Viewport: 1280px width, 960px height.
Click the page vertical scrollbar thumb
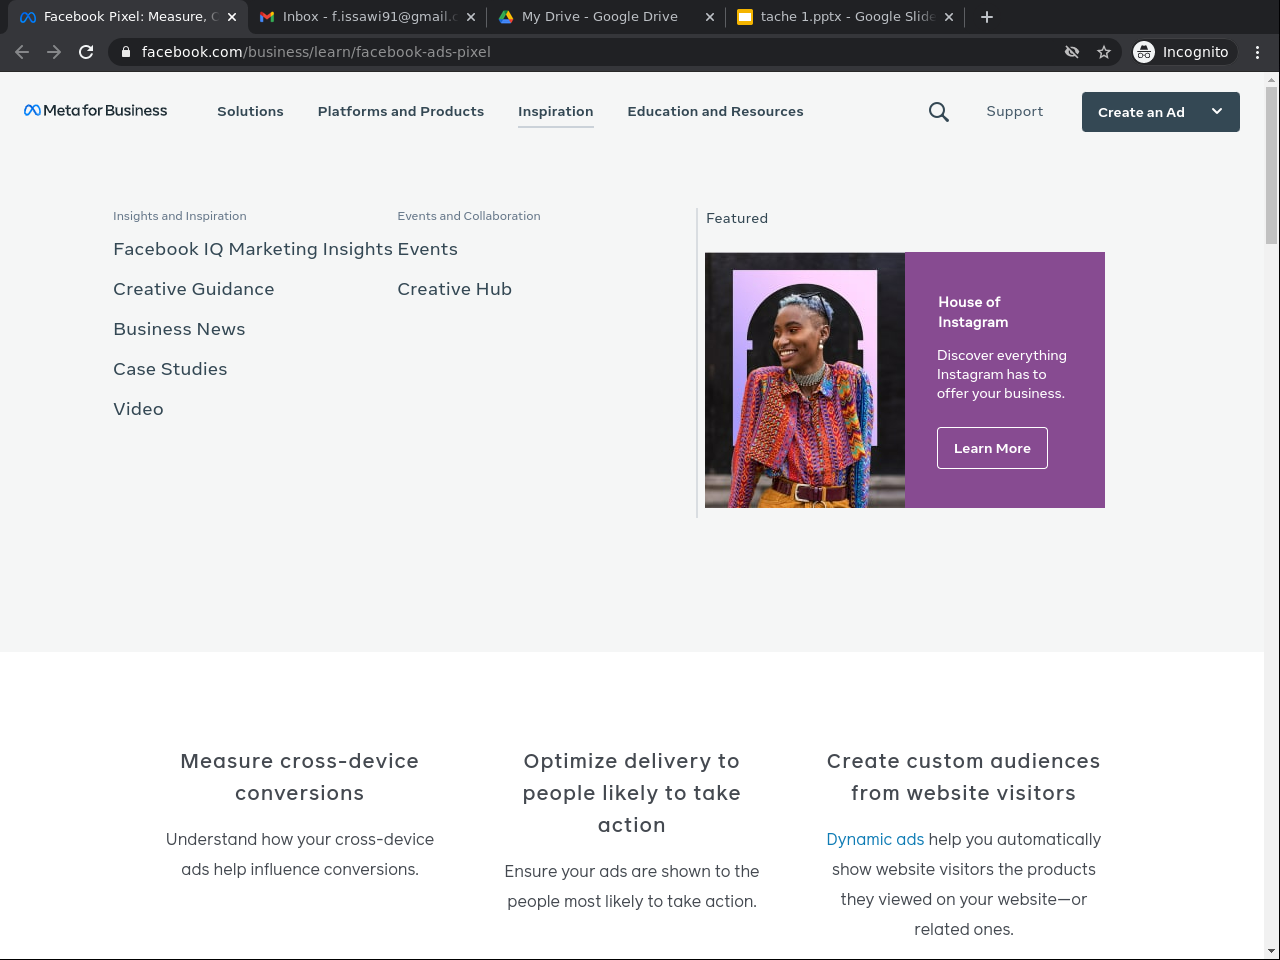pyautogui.click(x=1271, y=165)
